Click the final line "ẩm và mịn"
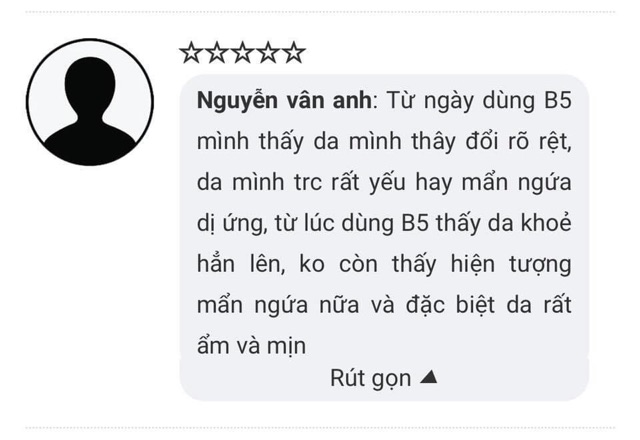 coord(251,346)
